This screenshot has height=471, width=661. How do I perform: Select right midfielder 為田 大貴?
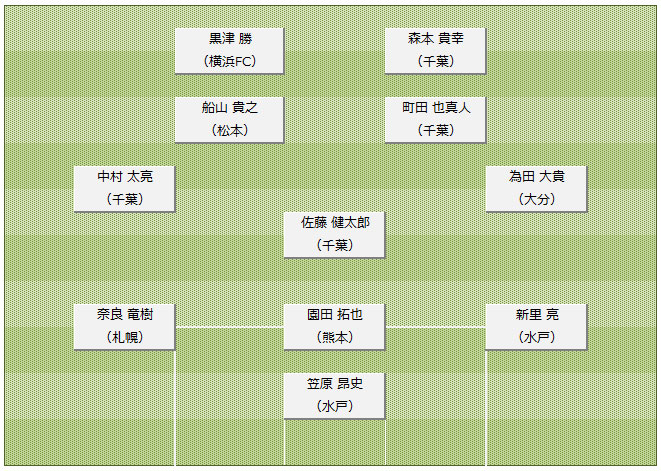[536, 187]
